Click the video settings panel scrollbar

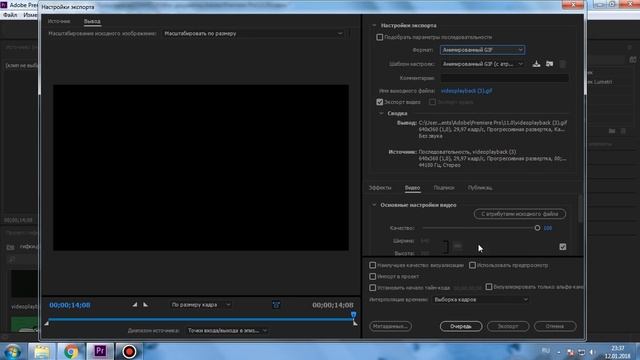point(580,209)
